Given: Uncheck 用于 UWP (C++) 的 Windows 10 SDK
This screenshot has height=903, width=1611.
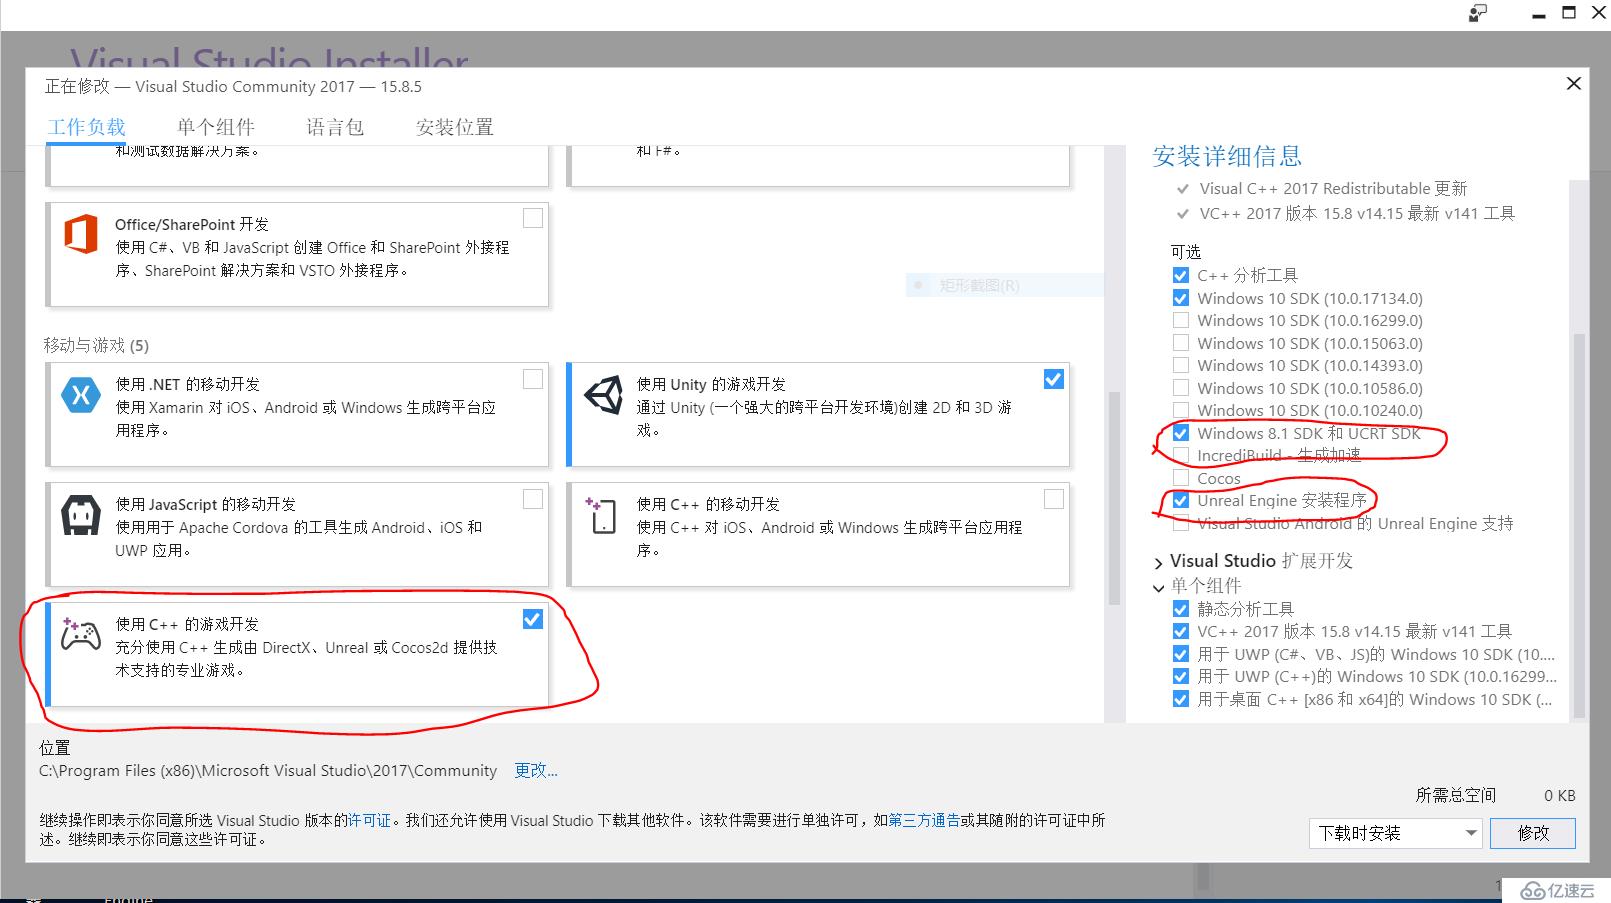Looking at the screenshot, I should click(x=1181, y=676).
